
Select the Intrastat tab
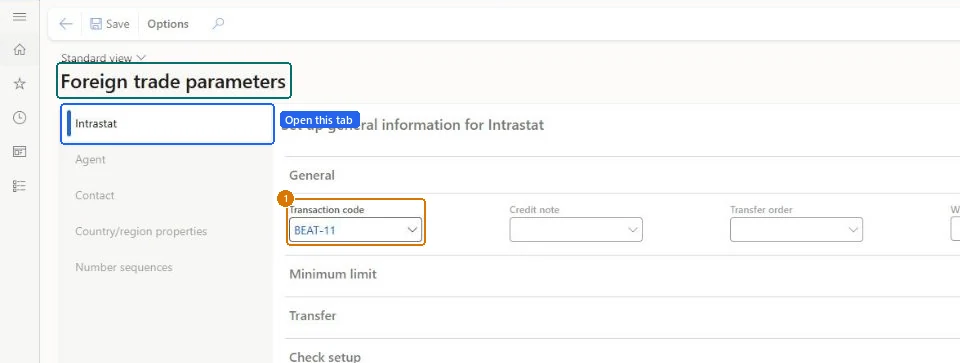click(167, 124)
